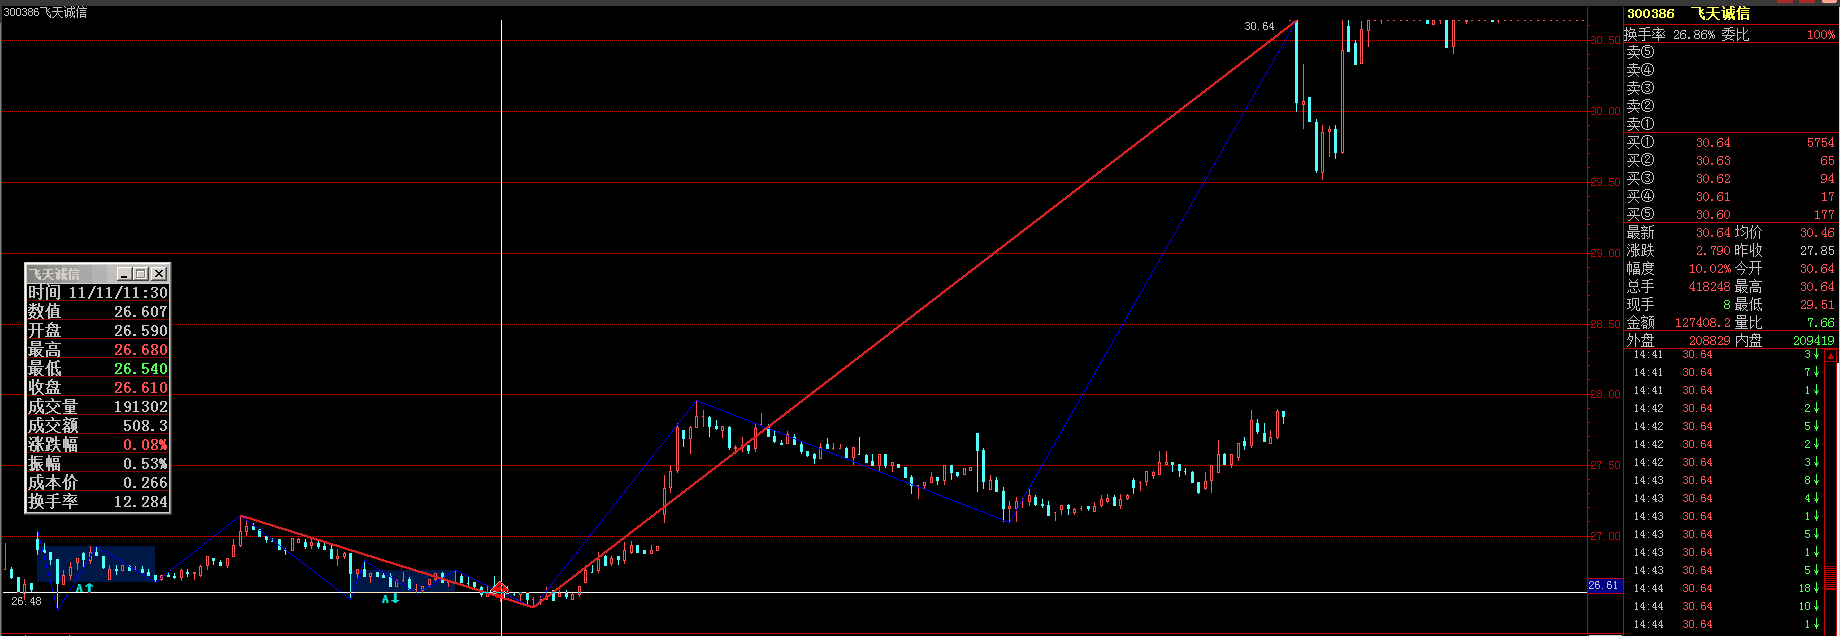This screenshot has height=636, width=1840.
Task: Click the 29.50 price axis label
Action: [1606, 182]
